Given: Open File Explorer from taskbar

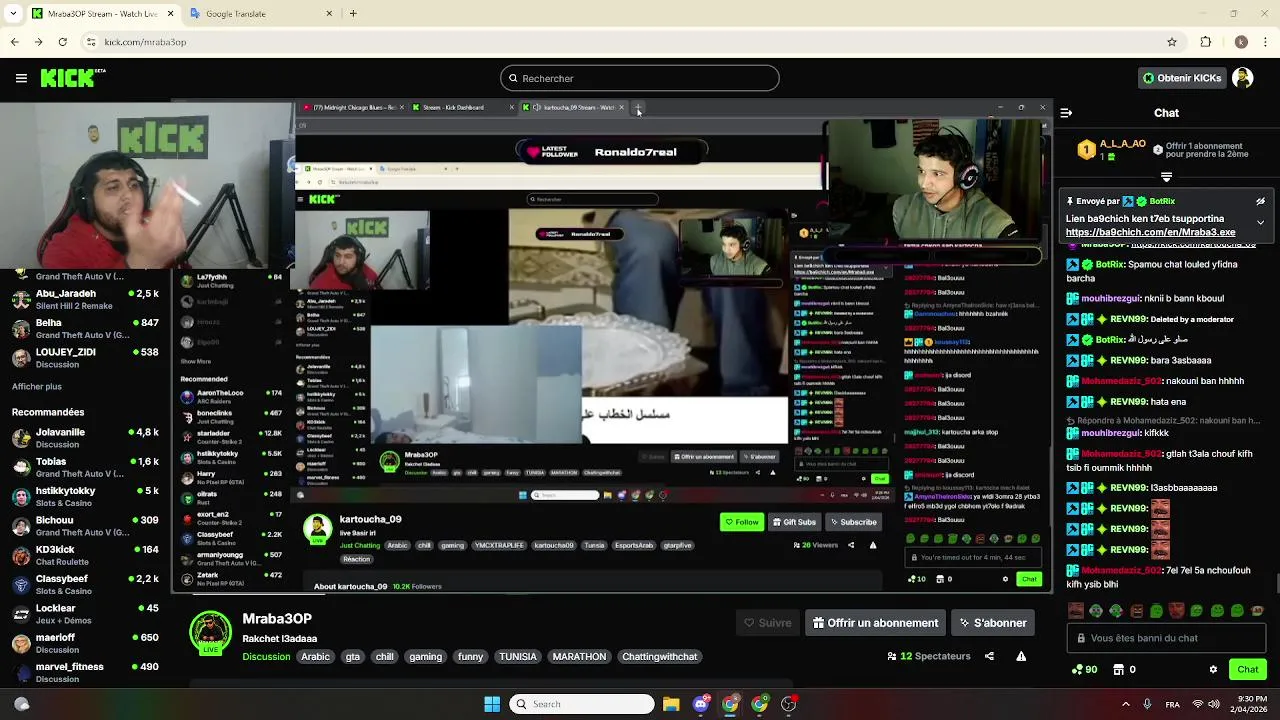Looking at the screenshot, I should tap(671, 704).
